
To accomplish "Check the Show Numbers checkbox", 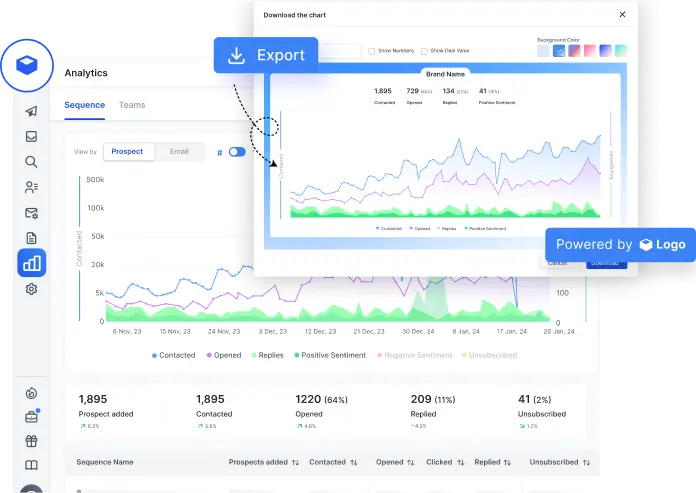I will point(372,51).
